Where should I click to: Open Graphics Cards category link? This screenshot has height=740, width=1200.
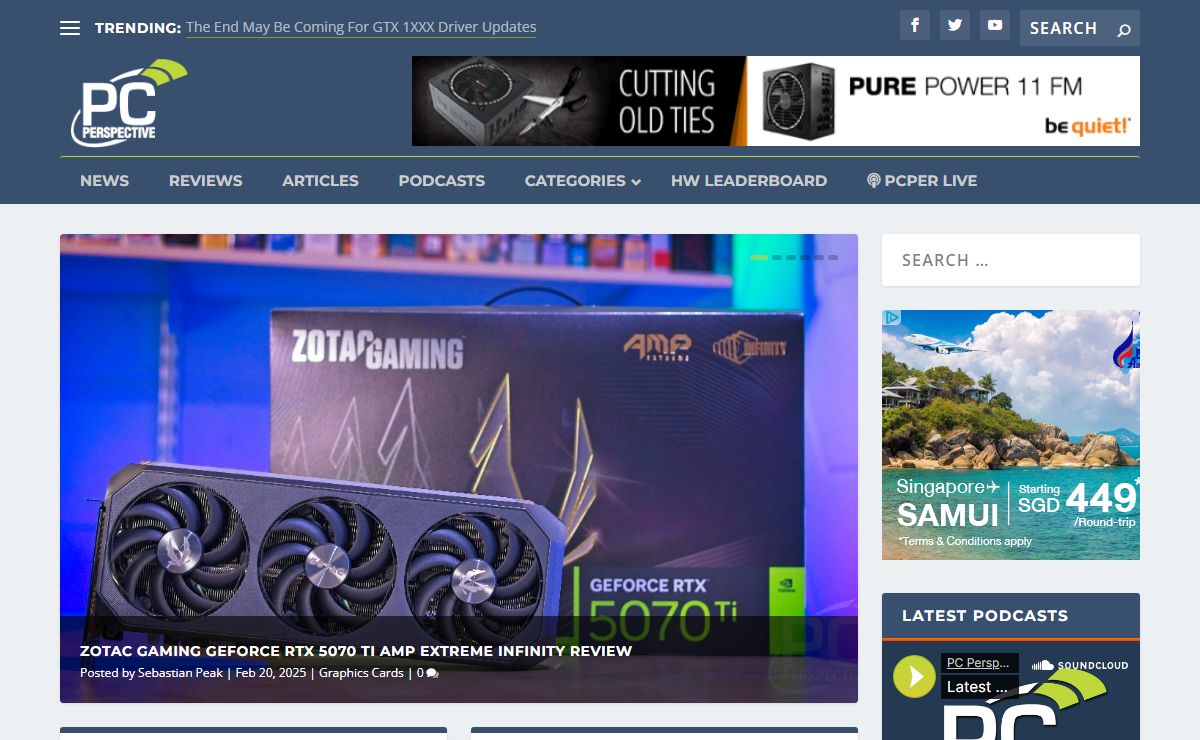(361, 673)
